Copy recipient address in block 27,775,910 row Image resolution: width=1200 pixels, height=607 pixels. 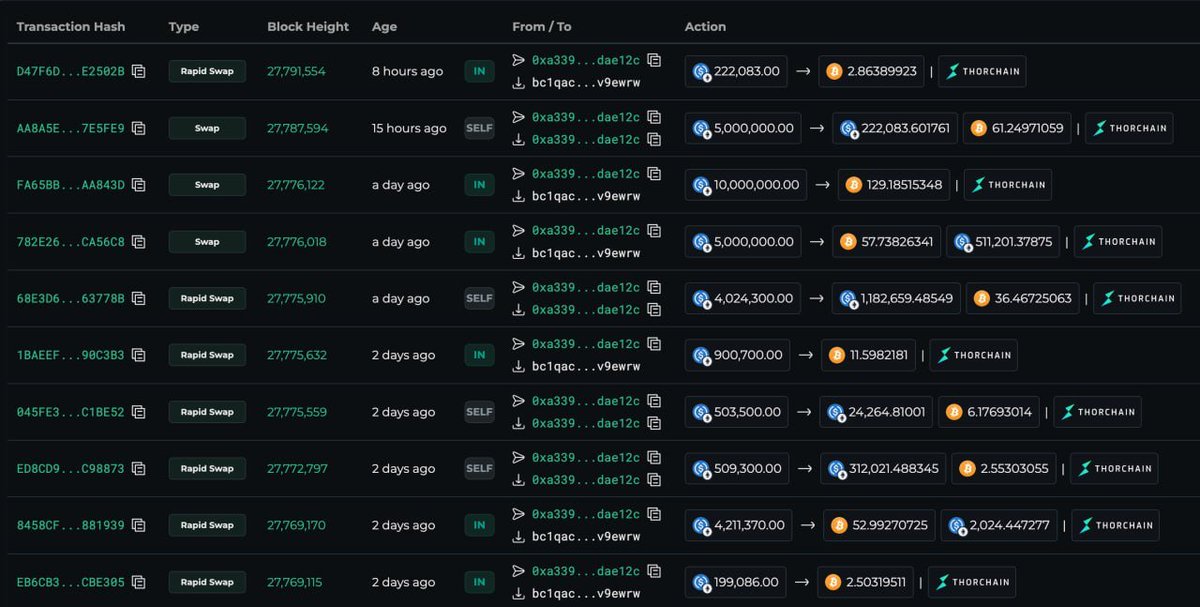point(654,310)
